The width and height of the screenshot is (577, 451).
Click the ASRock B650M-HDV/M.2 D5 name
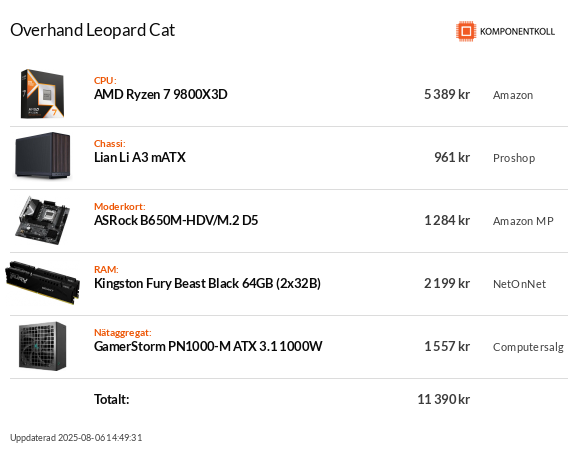176,220
